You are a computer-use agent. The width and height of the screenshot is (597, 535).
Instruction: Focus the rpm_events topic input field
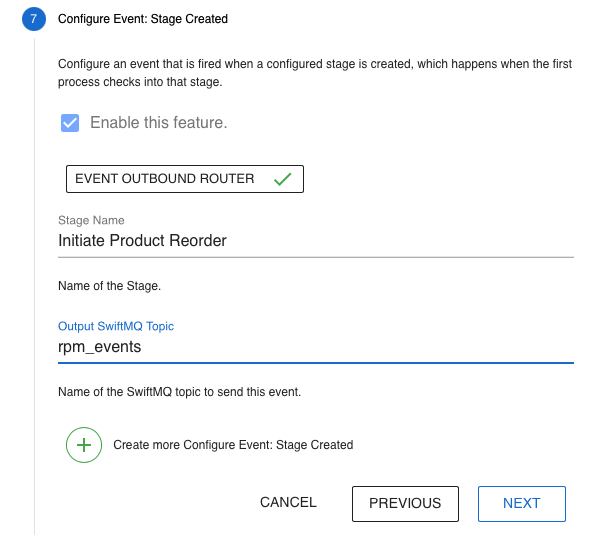pyautogui.click(x=316, y=347)
